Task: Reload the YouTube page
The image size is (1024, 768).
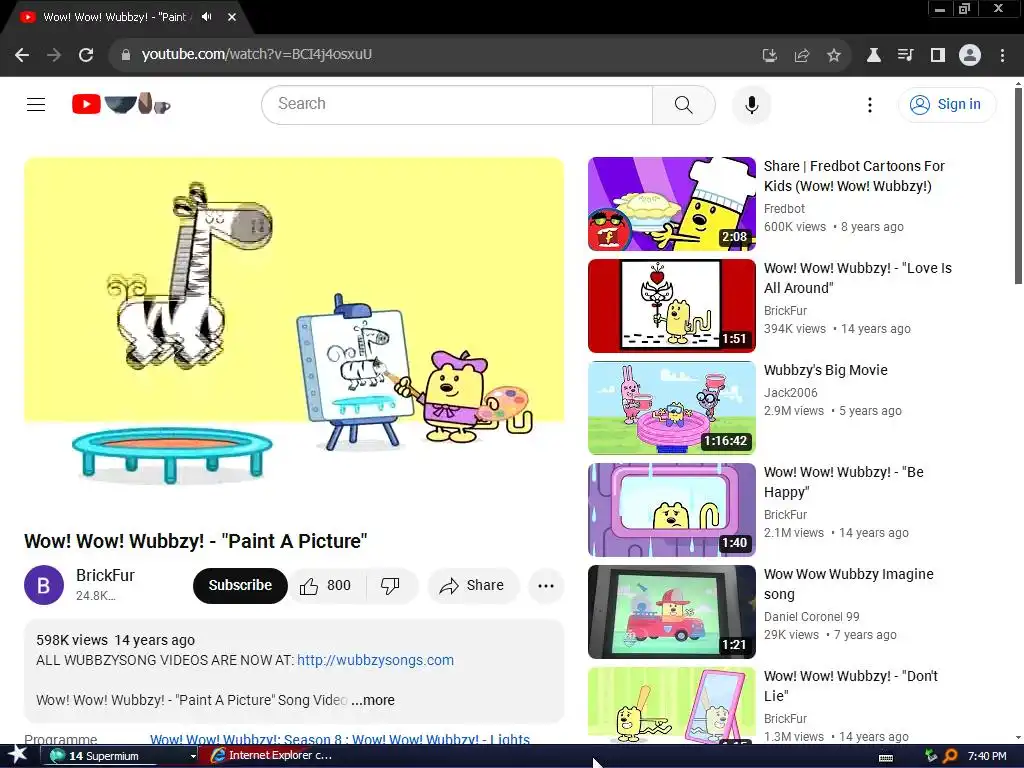Action: (x=86, y=55)
